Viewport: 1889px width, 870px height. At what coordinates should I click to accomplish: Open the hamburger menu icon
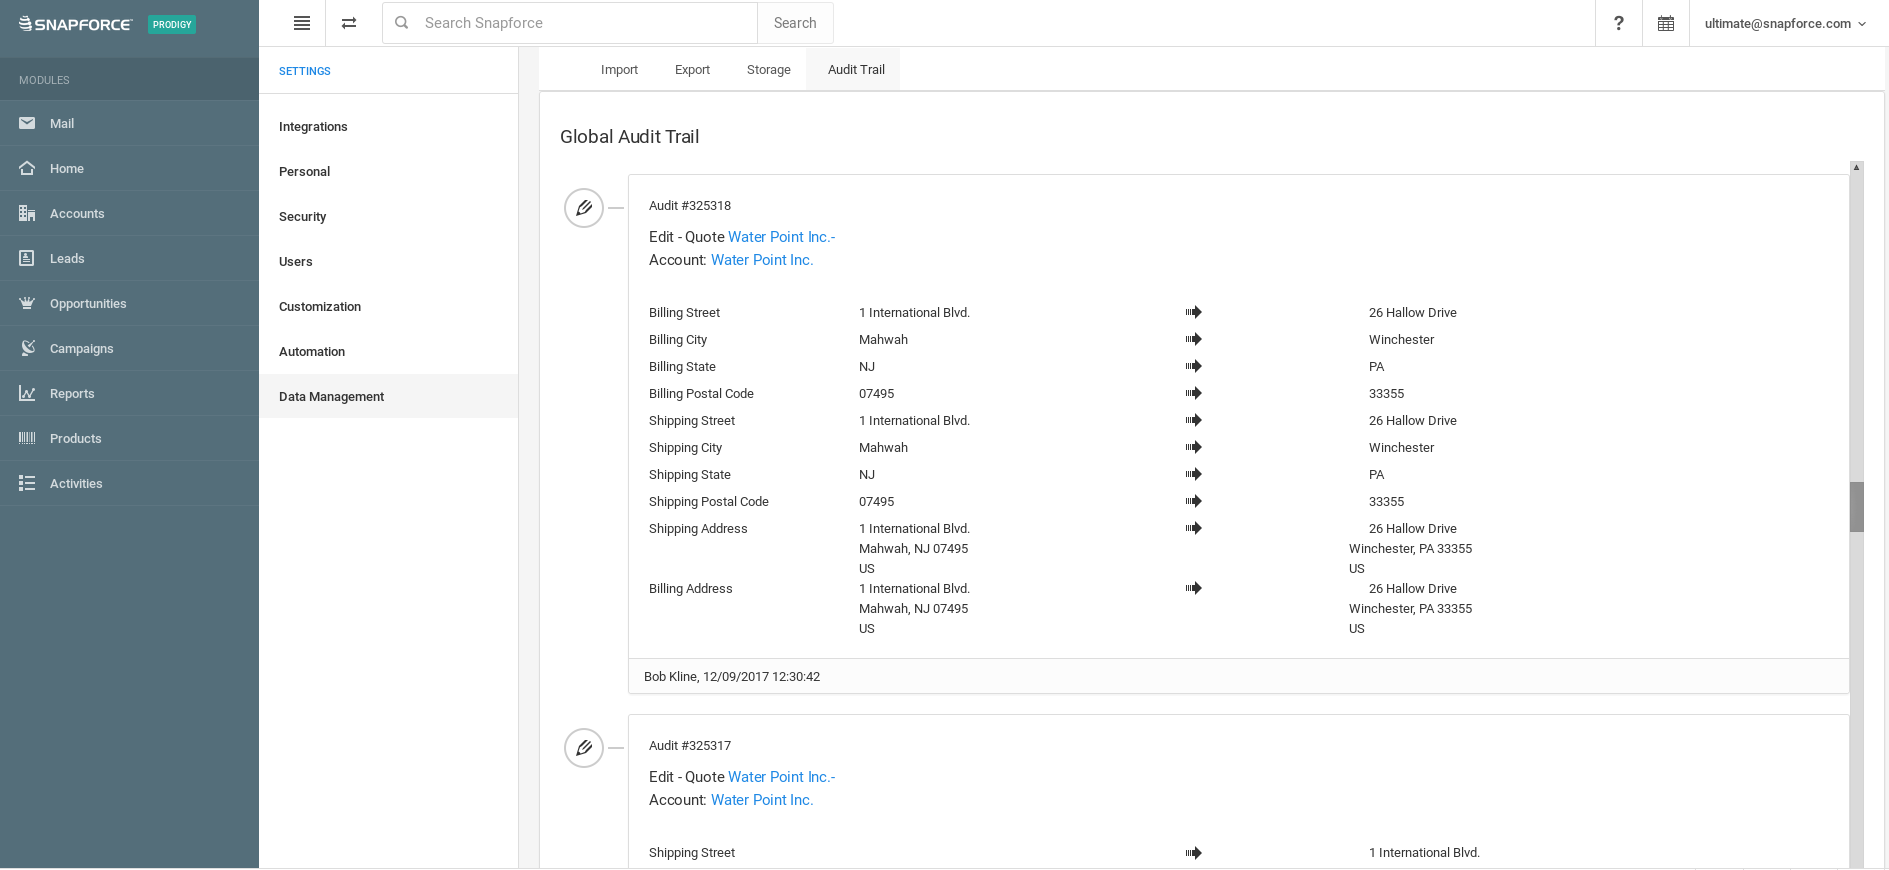point(302,23)
